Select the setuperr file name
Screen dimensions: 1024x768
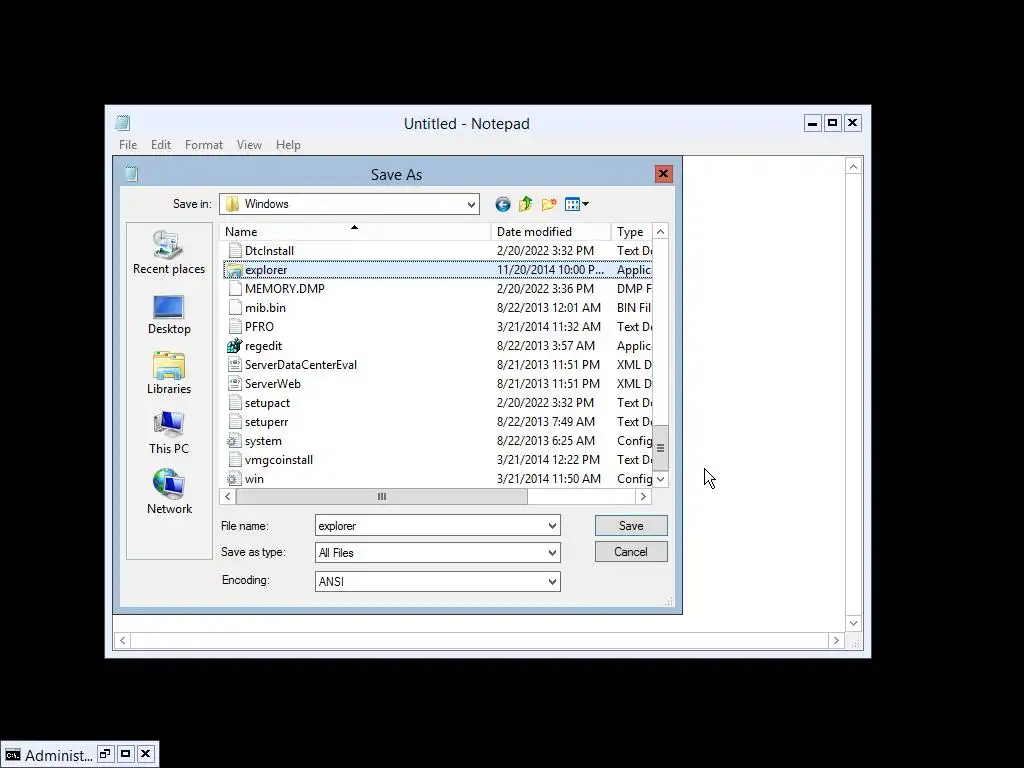(266, 422)
